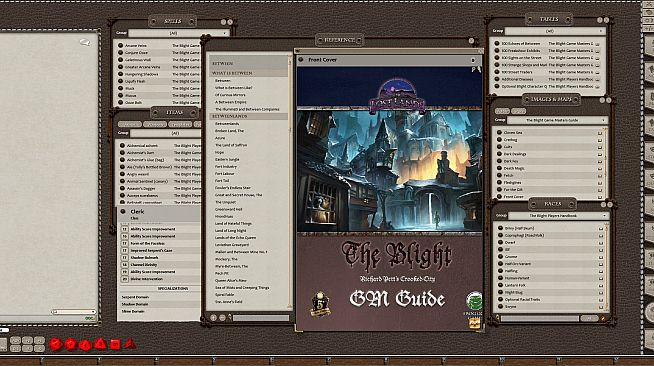Screen dimensions: 654x366
Task: Open Spells window Group dropdown
Action: coord(179,33)
